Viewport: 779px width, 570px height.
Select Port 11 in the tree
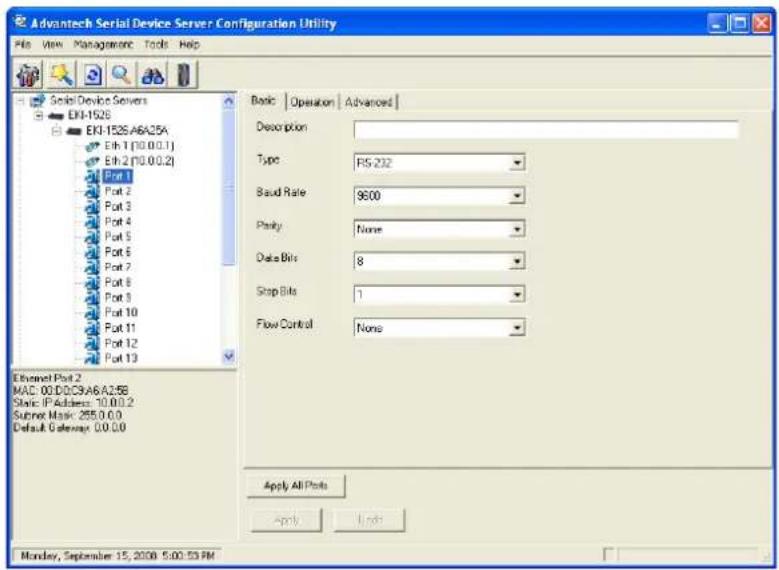click(x=120, y=328)
